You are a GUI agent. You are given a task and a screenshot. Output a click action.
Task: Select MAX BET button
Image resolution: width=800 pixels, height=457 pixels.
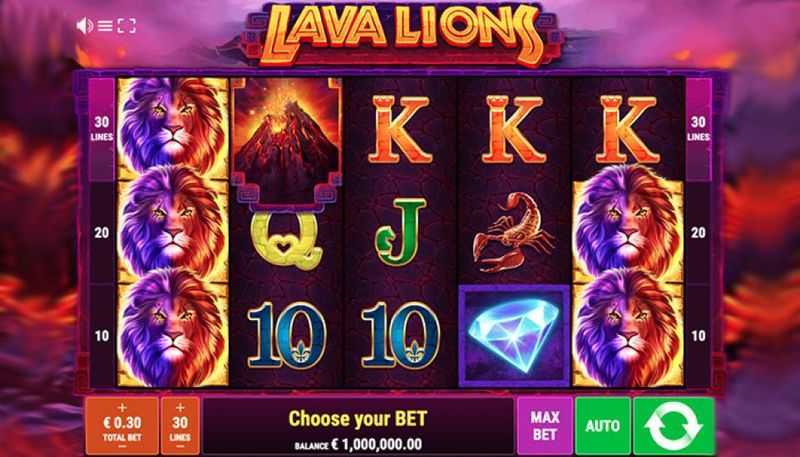click(545, 425)
